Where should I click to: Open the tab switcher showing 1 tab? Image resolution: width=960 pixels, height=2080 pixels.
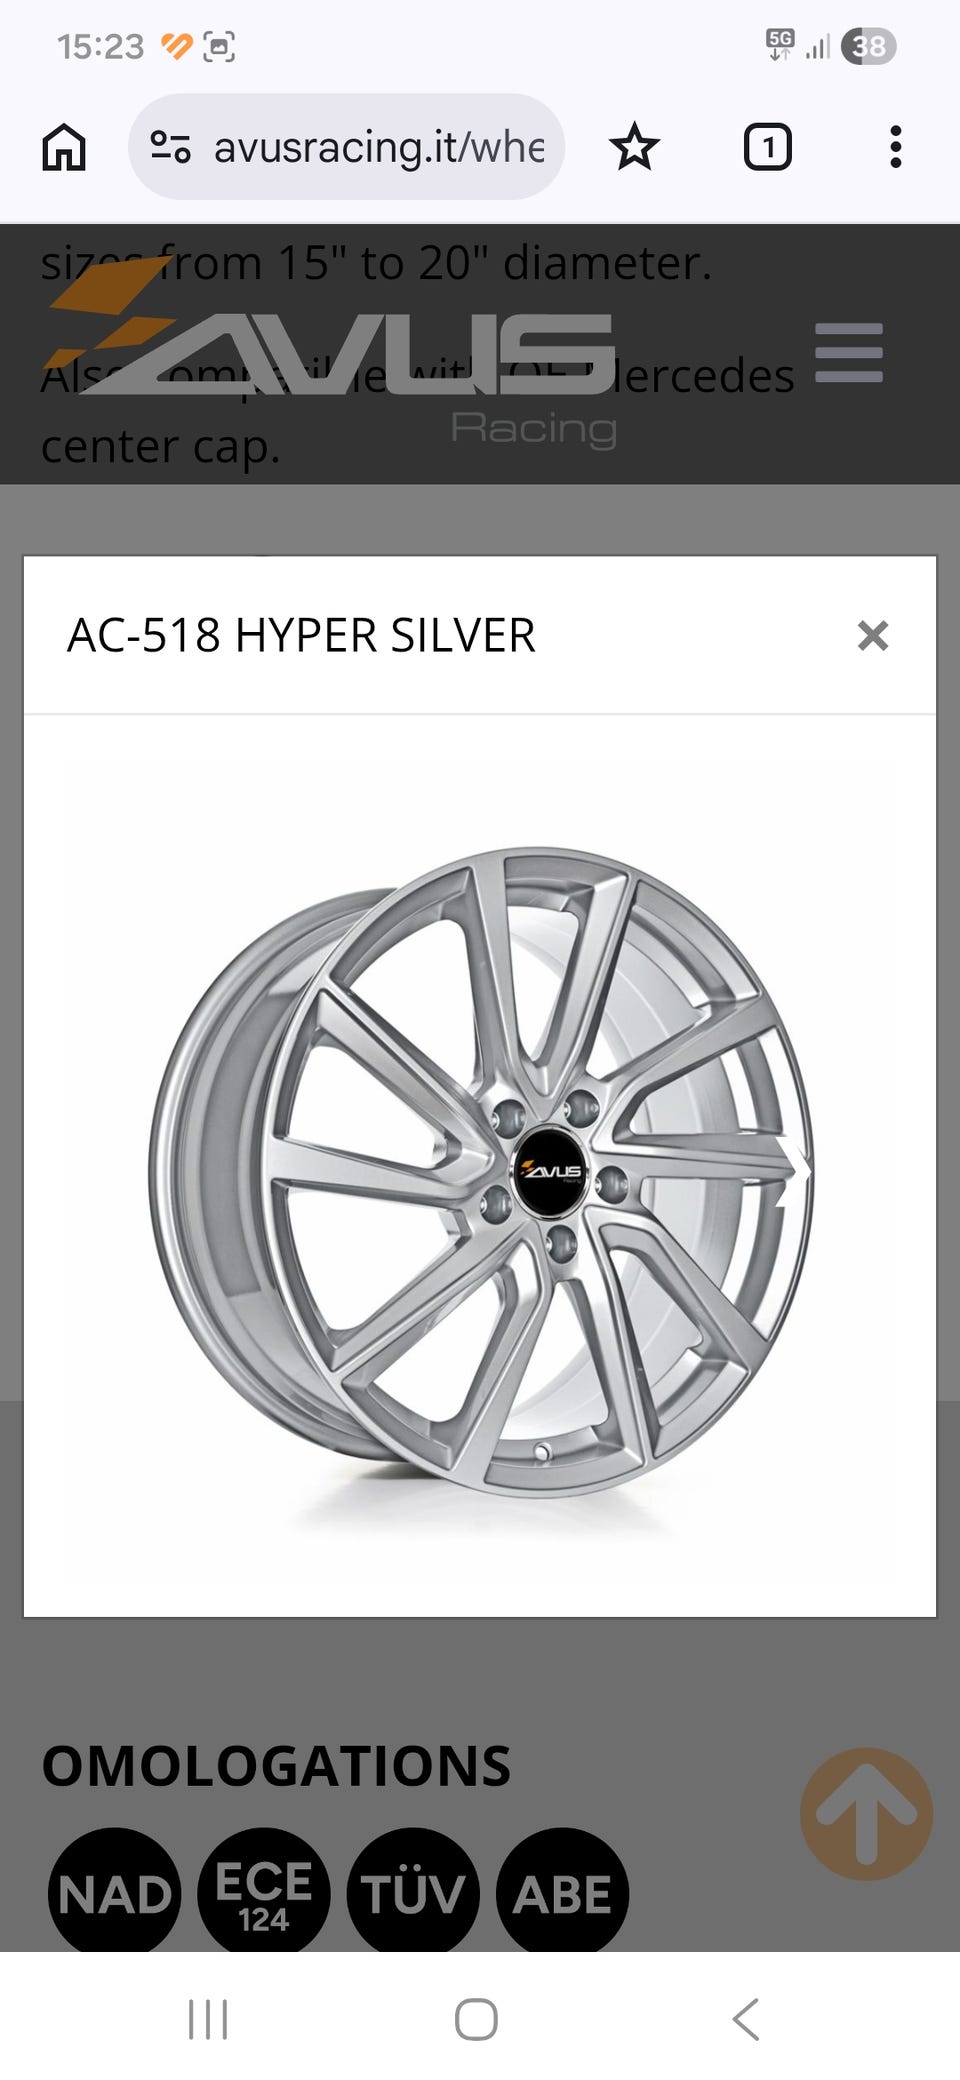point(767,147)
